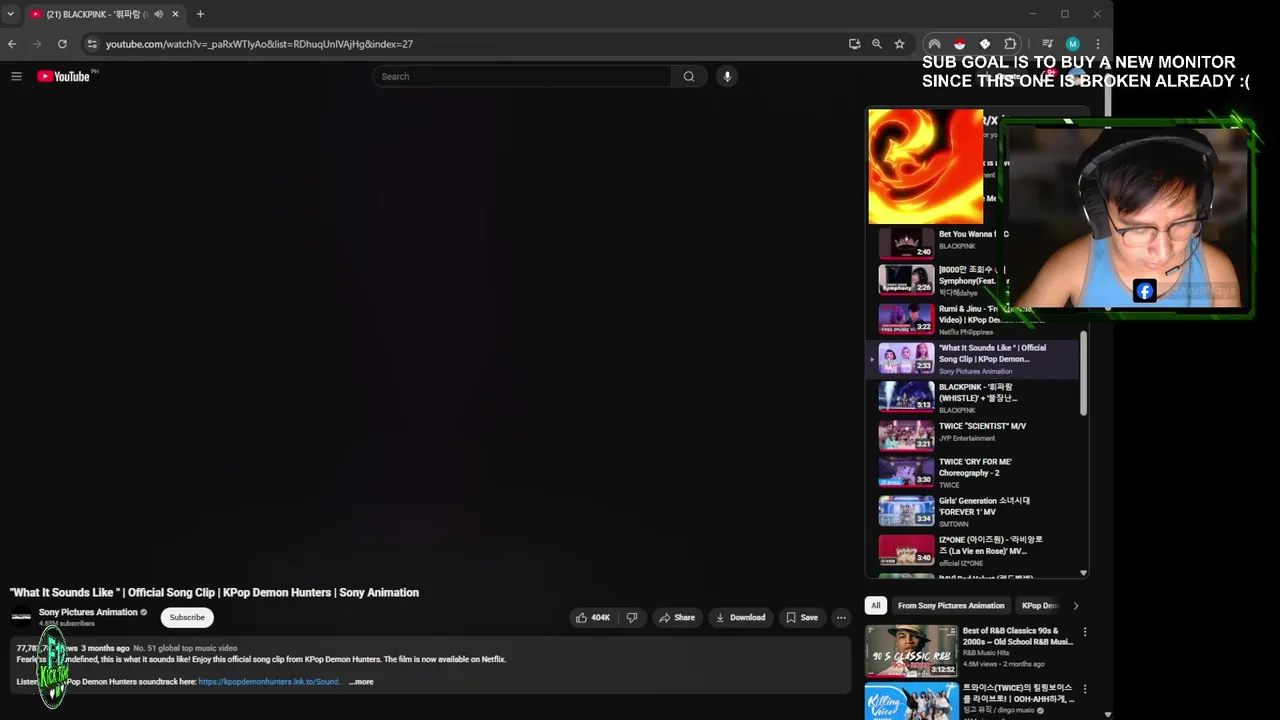
Task: Go to YouTube home via logo
Action: point(64,76)
